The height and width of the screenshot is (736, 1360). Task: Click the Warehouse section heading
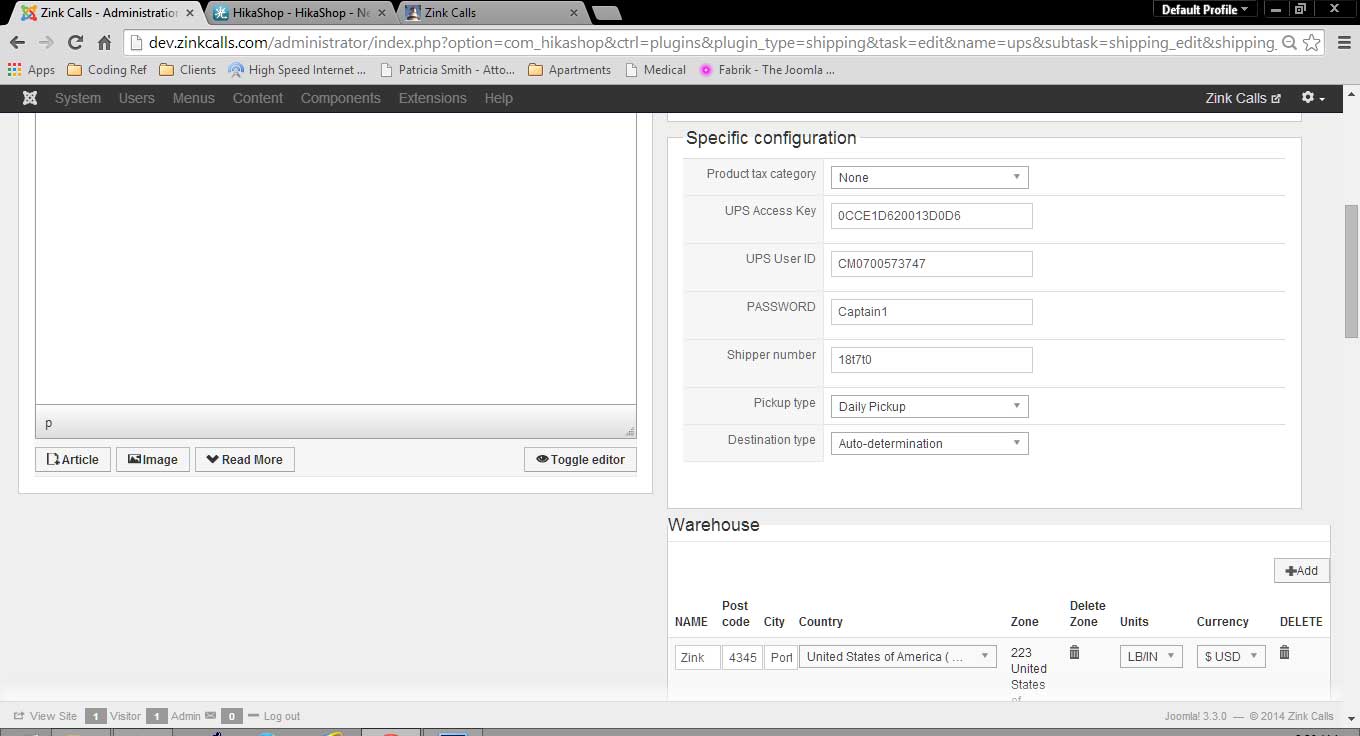click(x=714, y=525)
